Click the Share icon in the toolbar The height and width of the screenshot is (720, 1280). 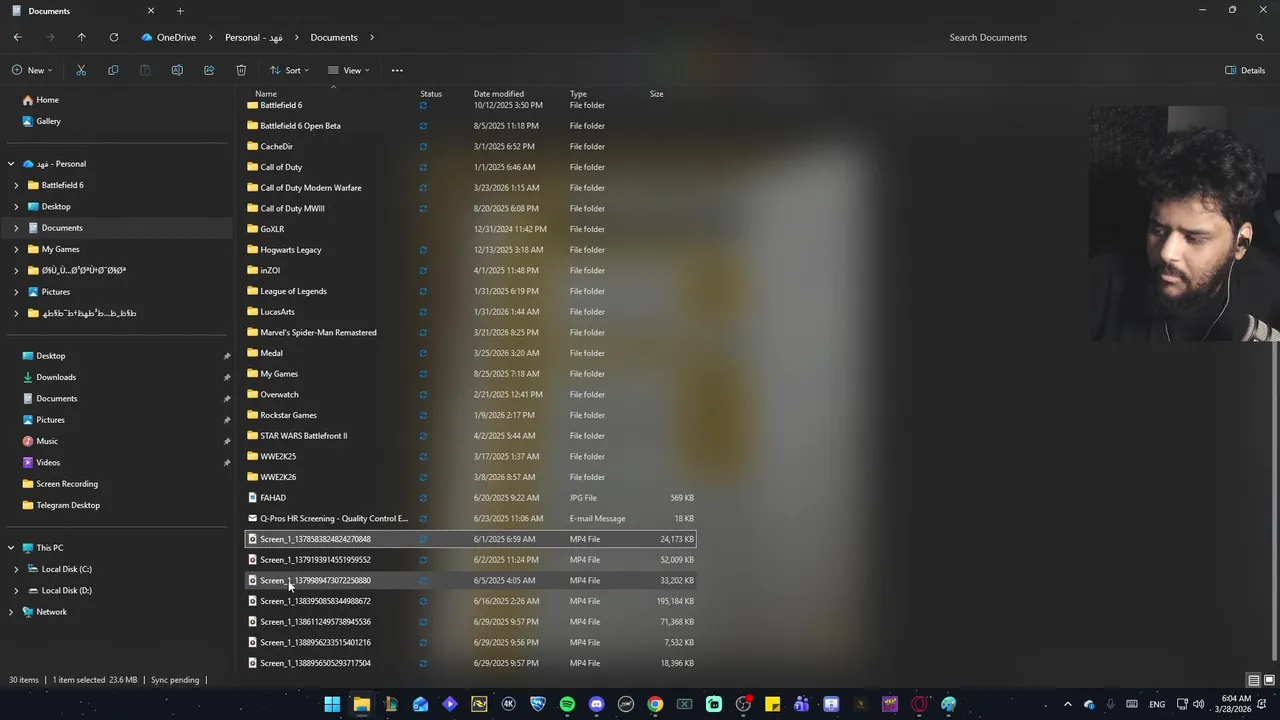coord(209,70)
